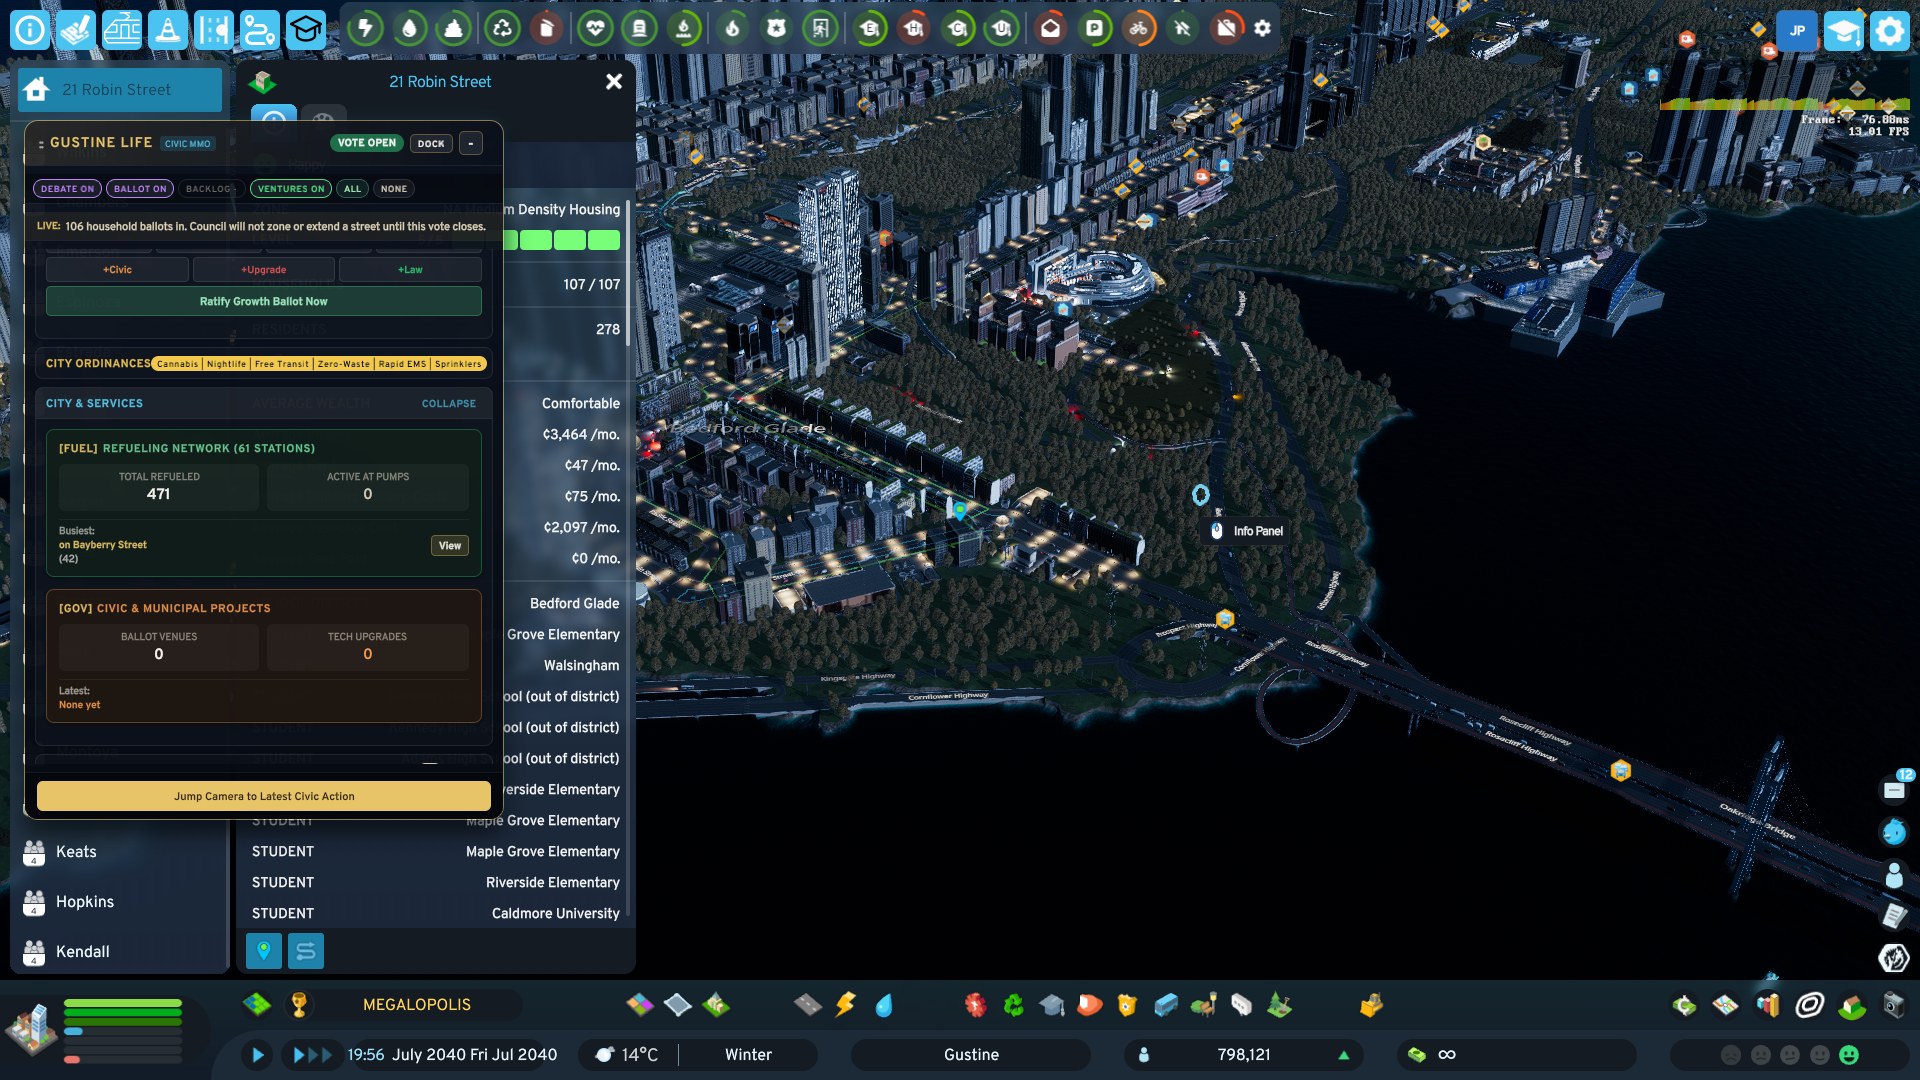Click the happiness smiley indicator

click(1849, 1054)
